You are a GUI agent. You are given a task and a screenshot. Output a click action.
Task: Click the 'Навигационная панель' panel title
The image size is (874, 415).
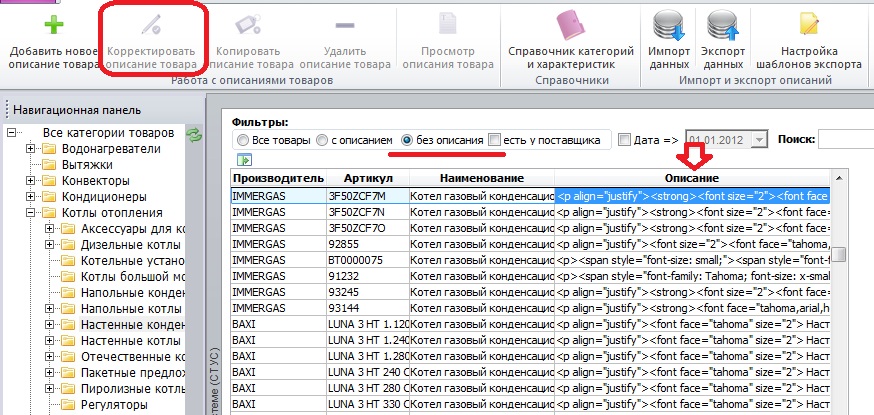[77, 110]
